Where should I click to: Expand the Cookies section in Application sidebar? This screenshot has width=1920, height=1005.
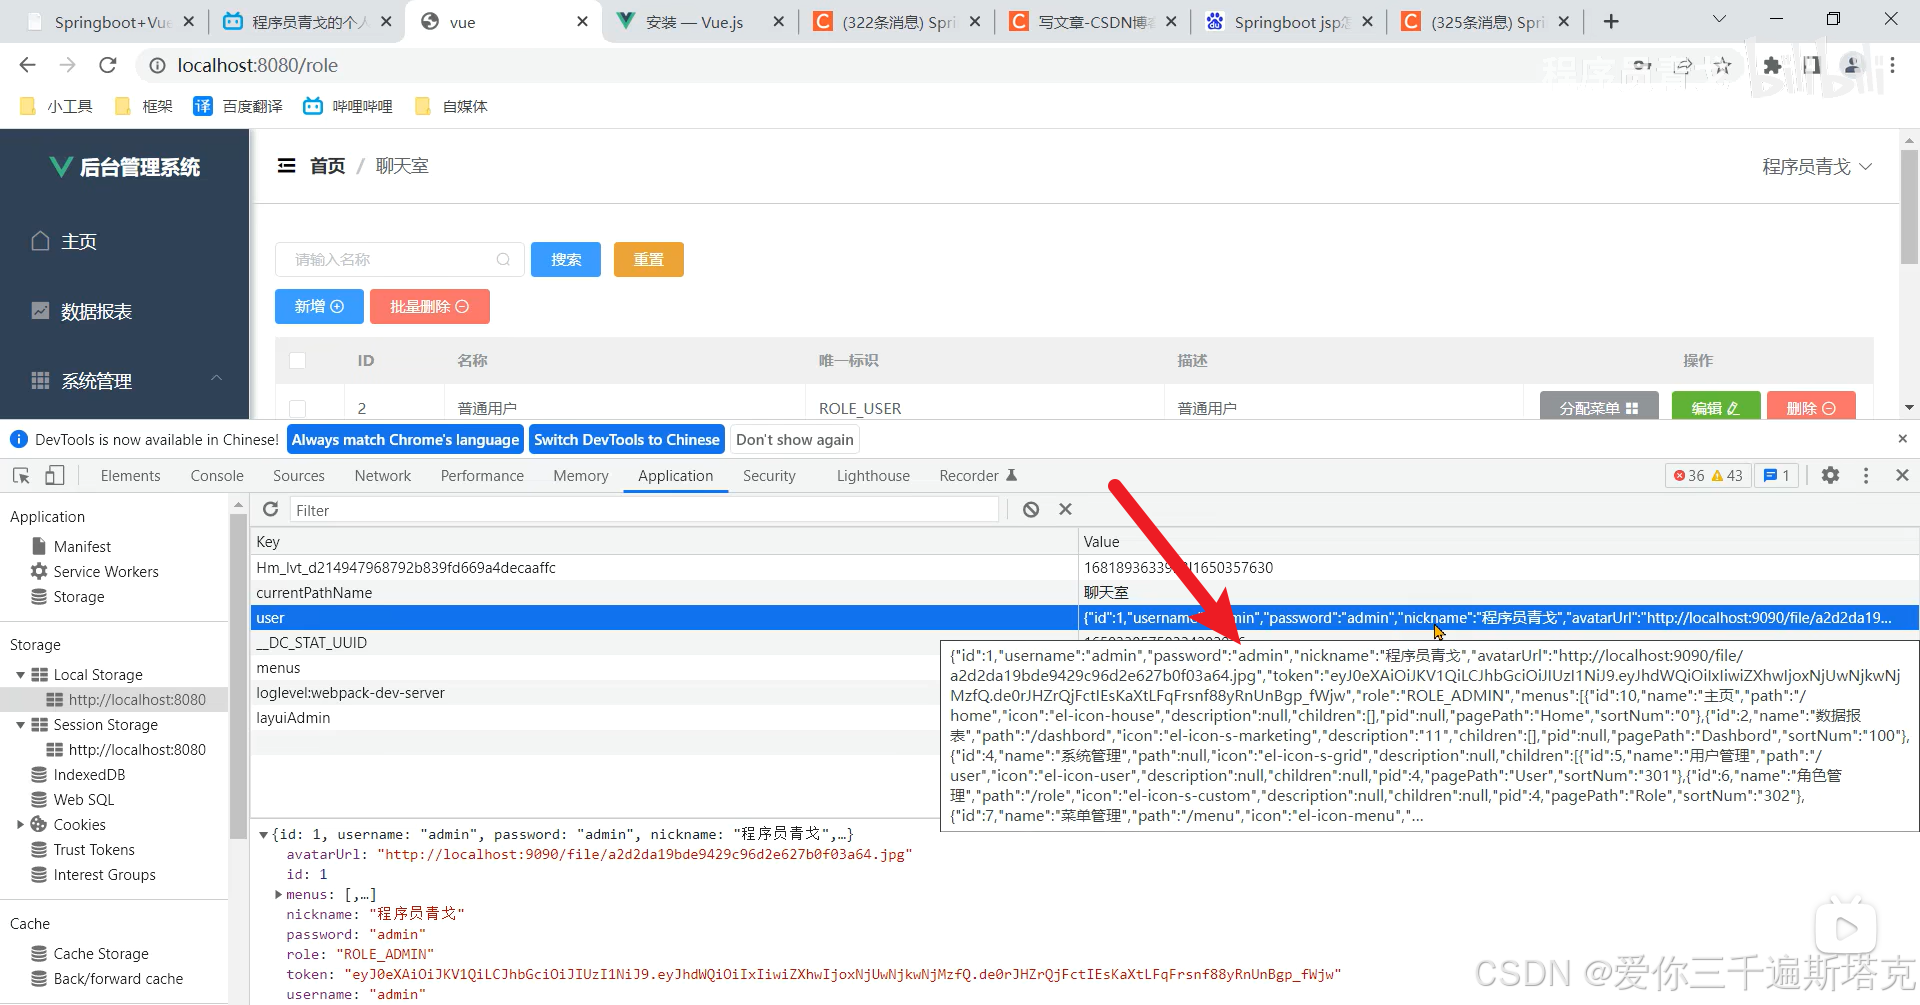tap(22, 824)
